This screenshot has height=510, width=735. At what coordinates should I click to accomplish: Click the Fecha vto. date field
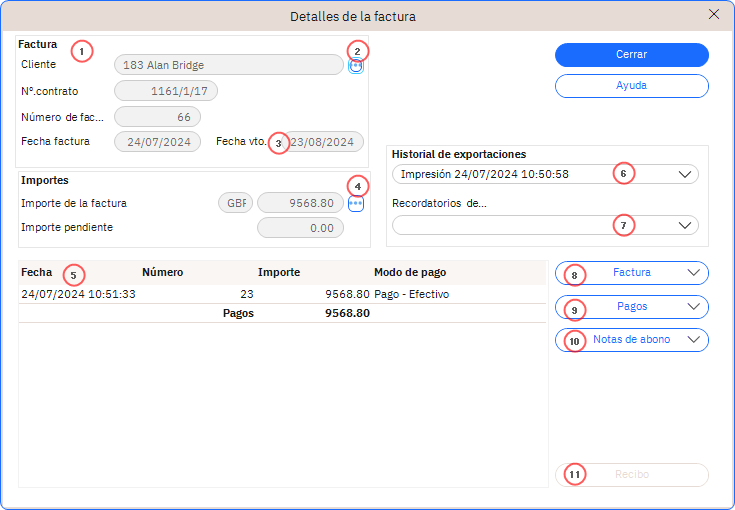(x=324, y=142)
